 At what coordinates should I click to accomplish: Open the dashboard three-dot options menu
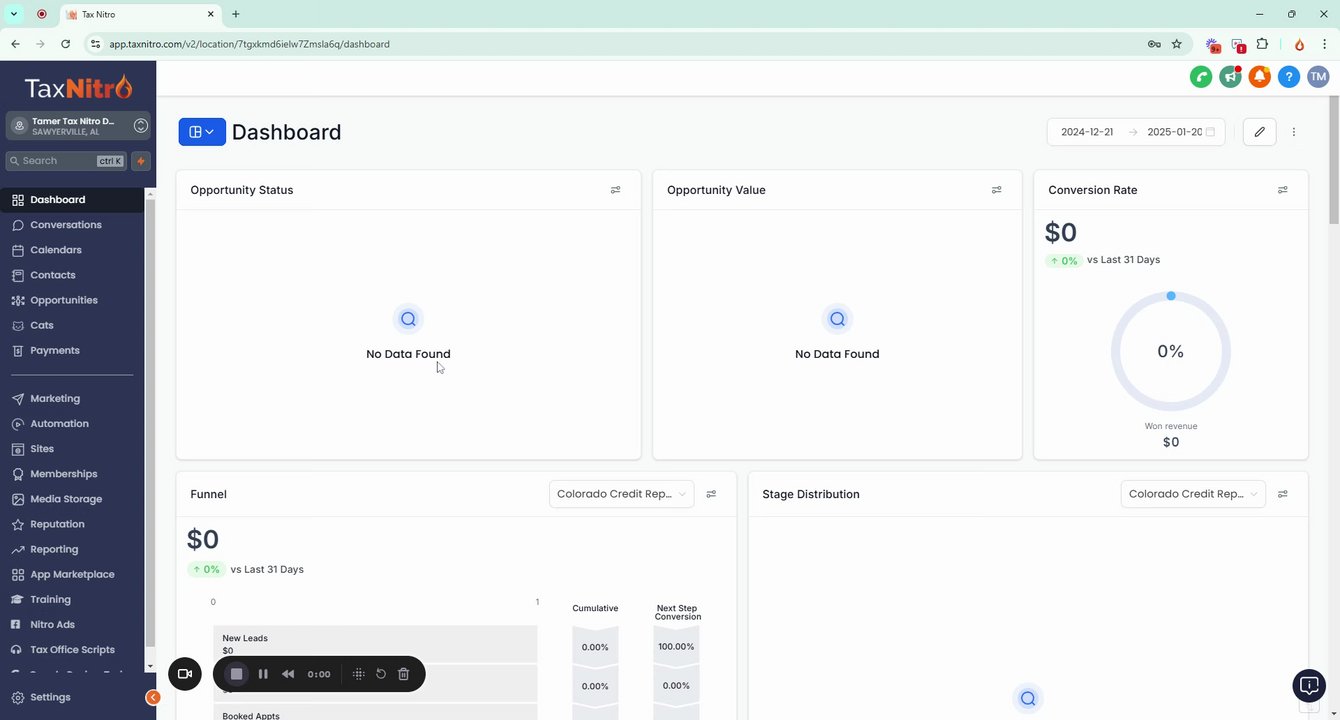tap(1294, 132)
